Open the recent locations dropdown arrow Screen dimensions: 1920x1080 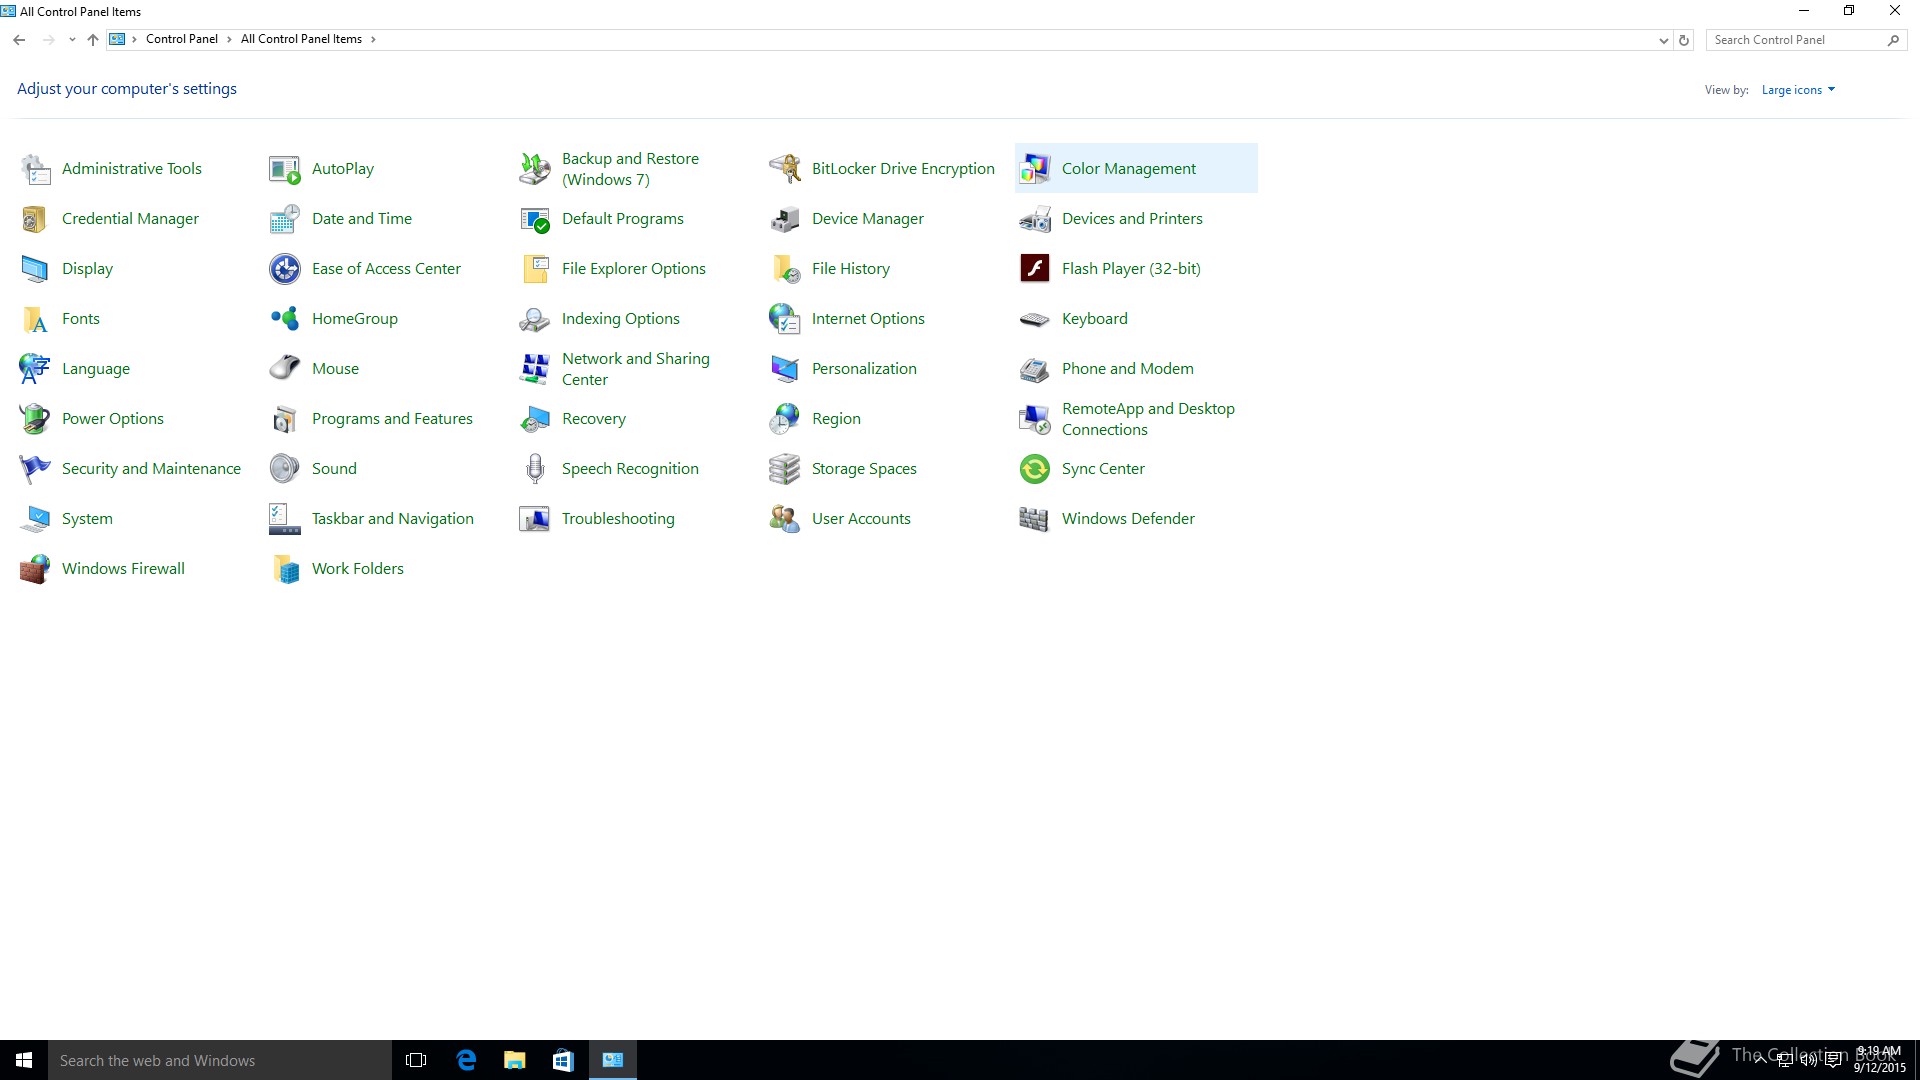[72, 40]
